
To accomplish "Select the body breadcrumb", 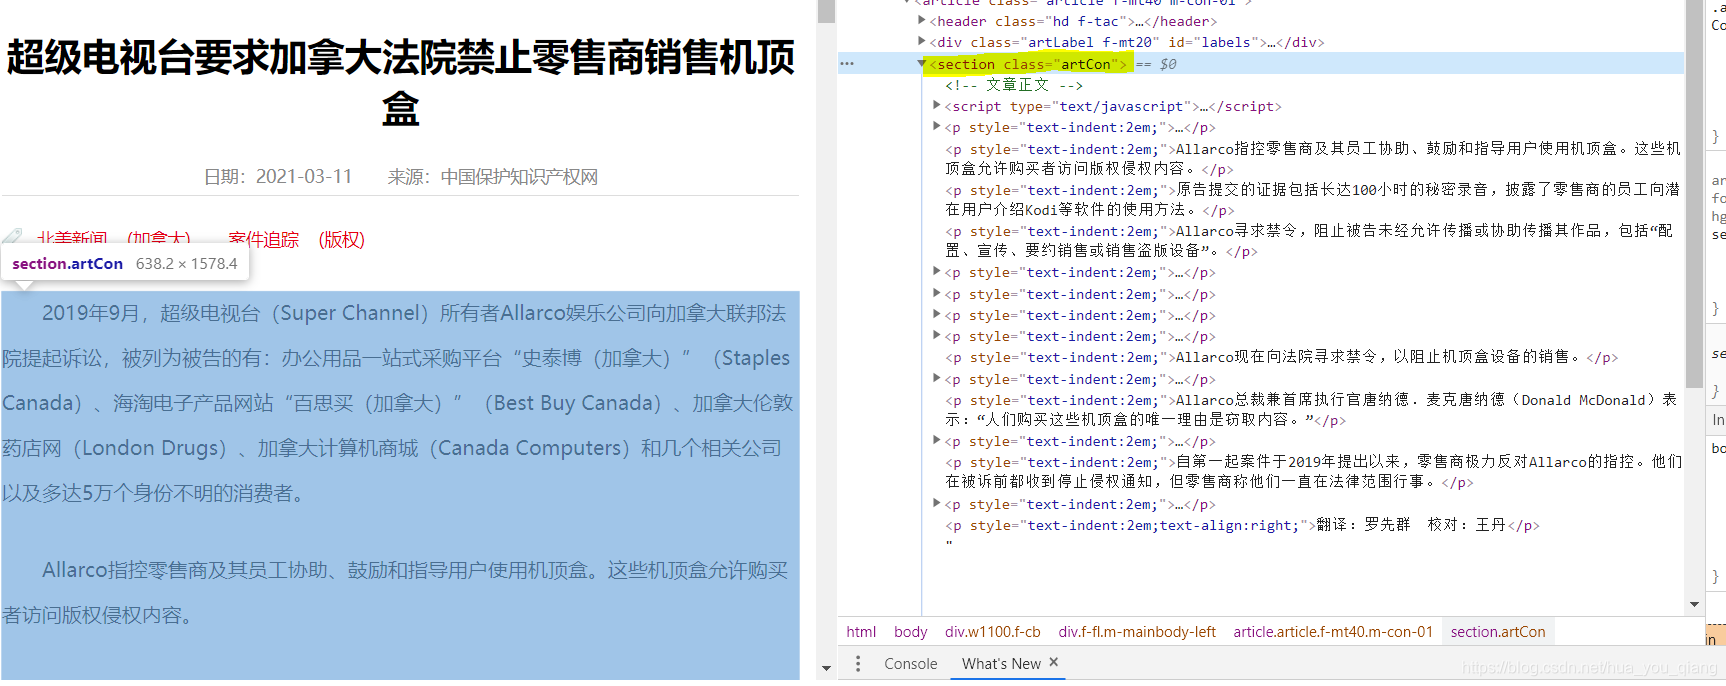I will point(911,632).
